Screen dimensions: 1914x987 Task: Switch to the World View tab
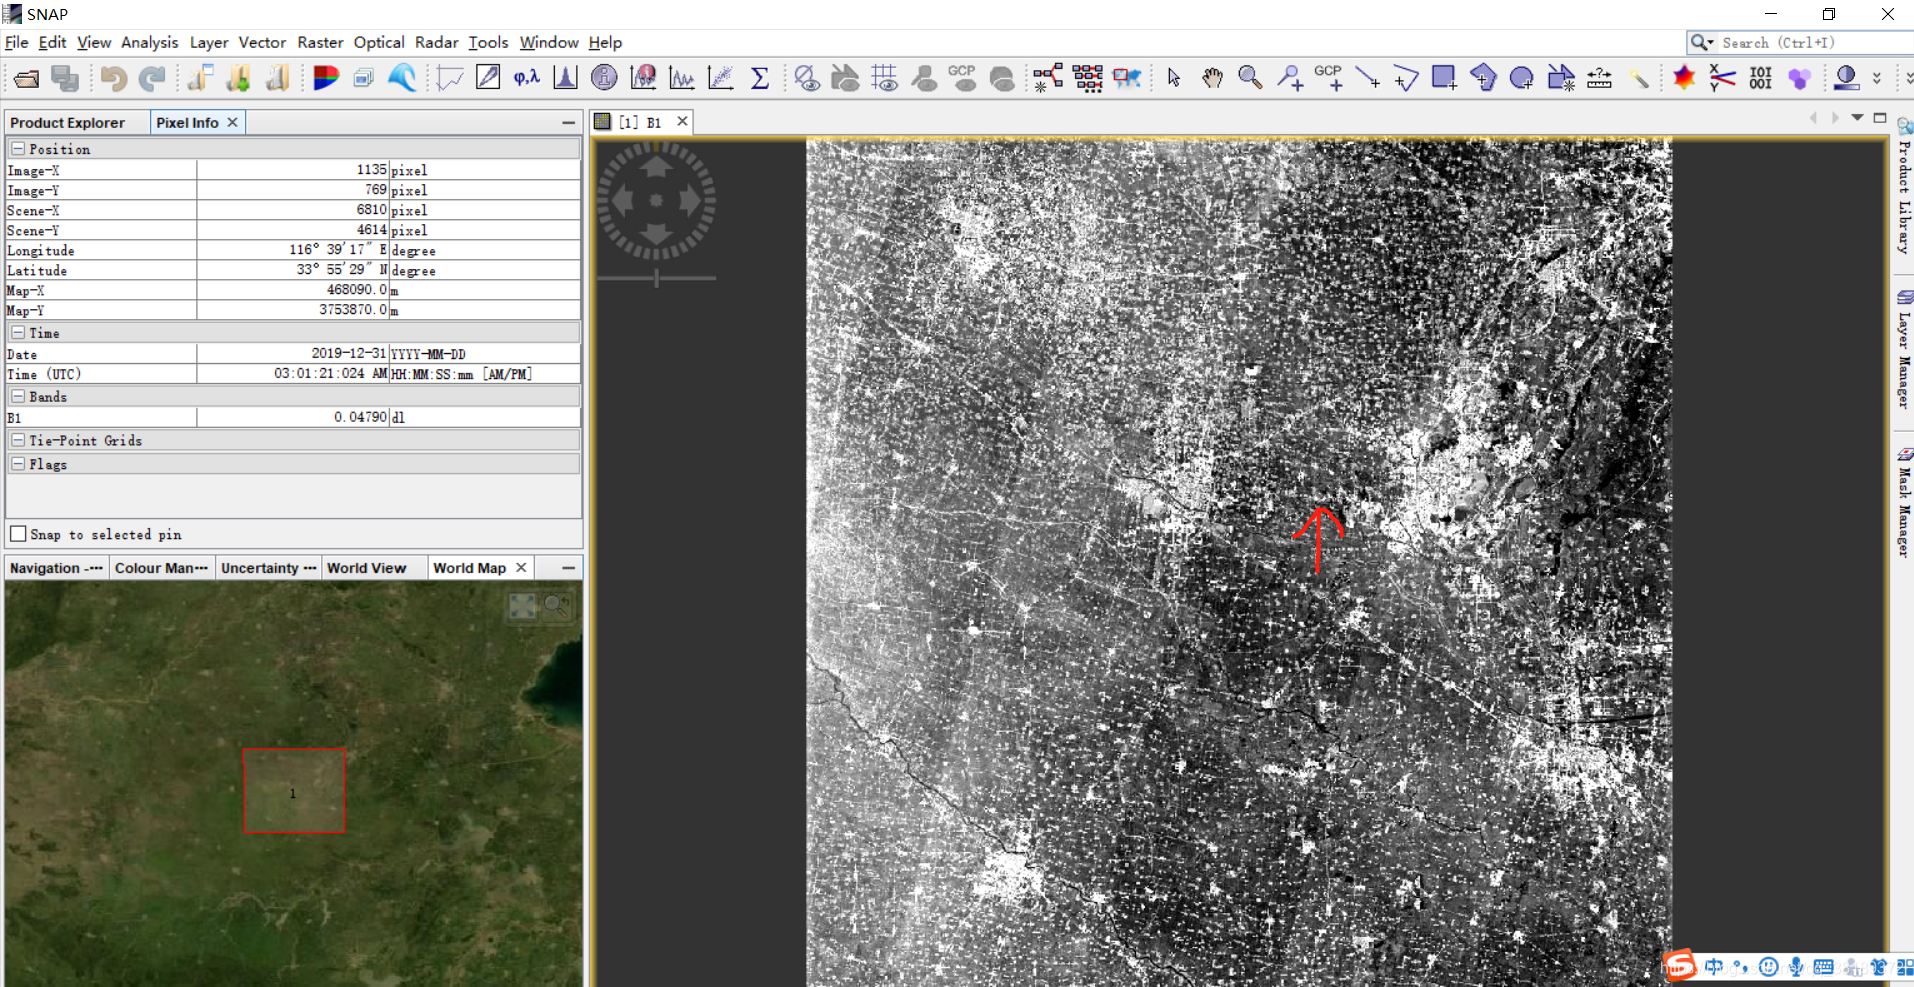point(366,567)
